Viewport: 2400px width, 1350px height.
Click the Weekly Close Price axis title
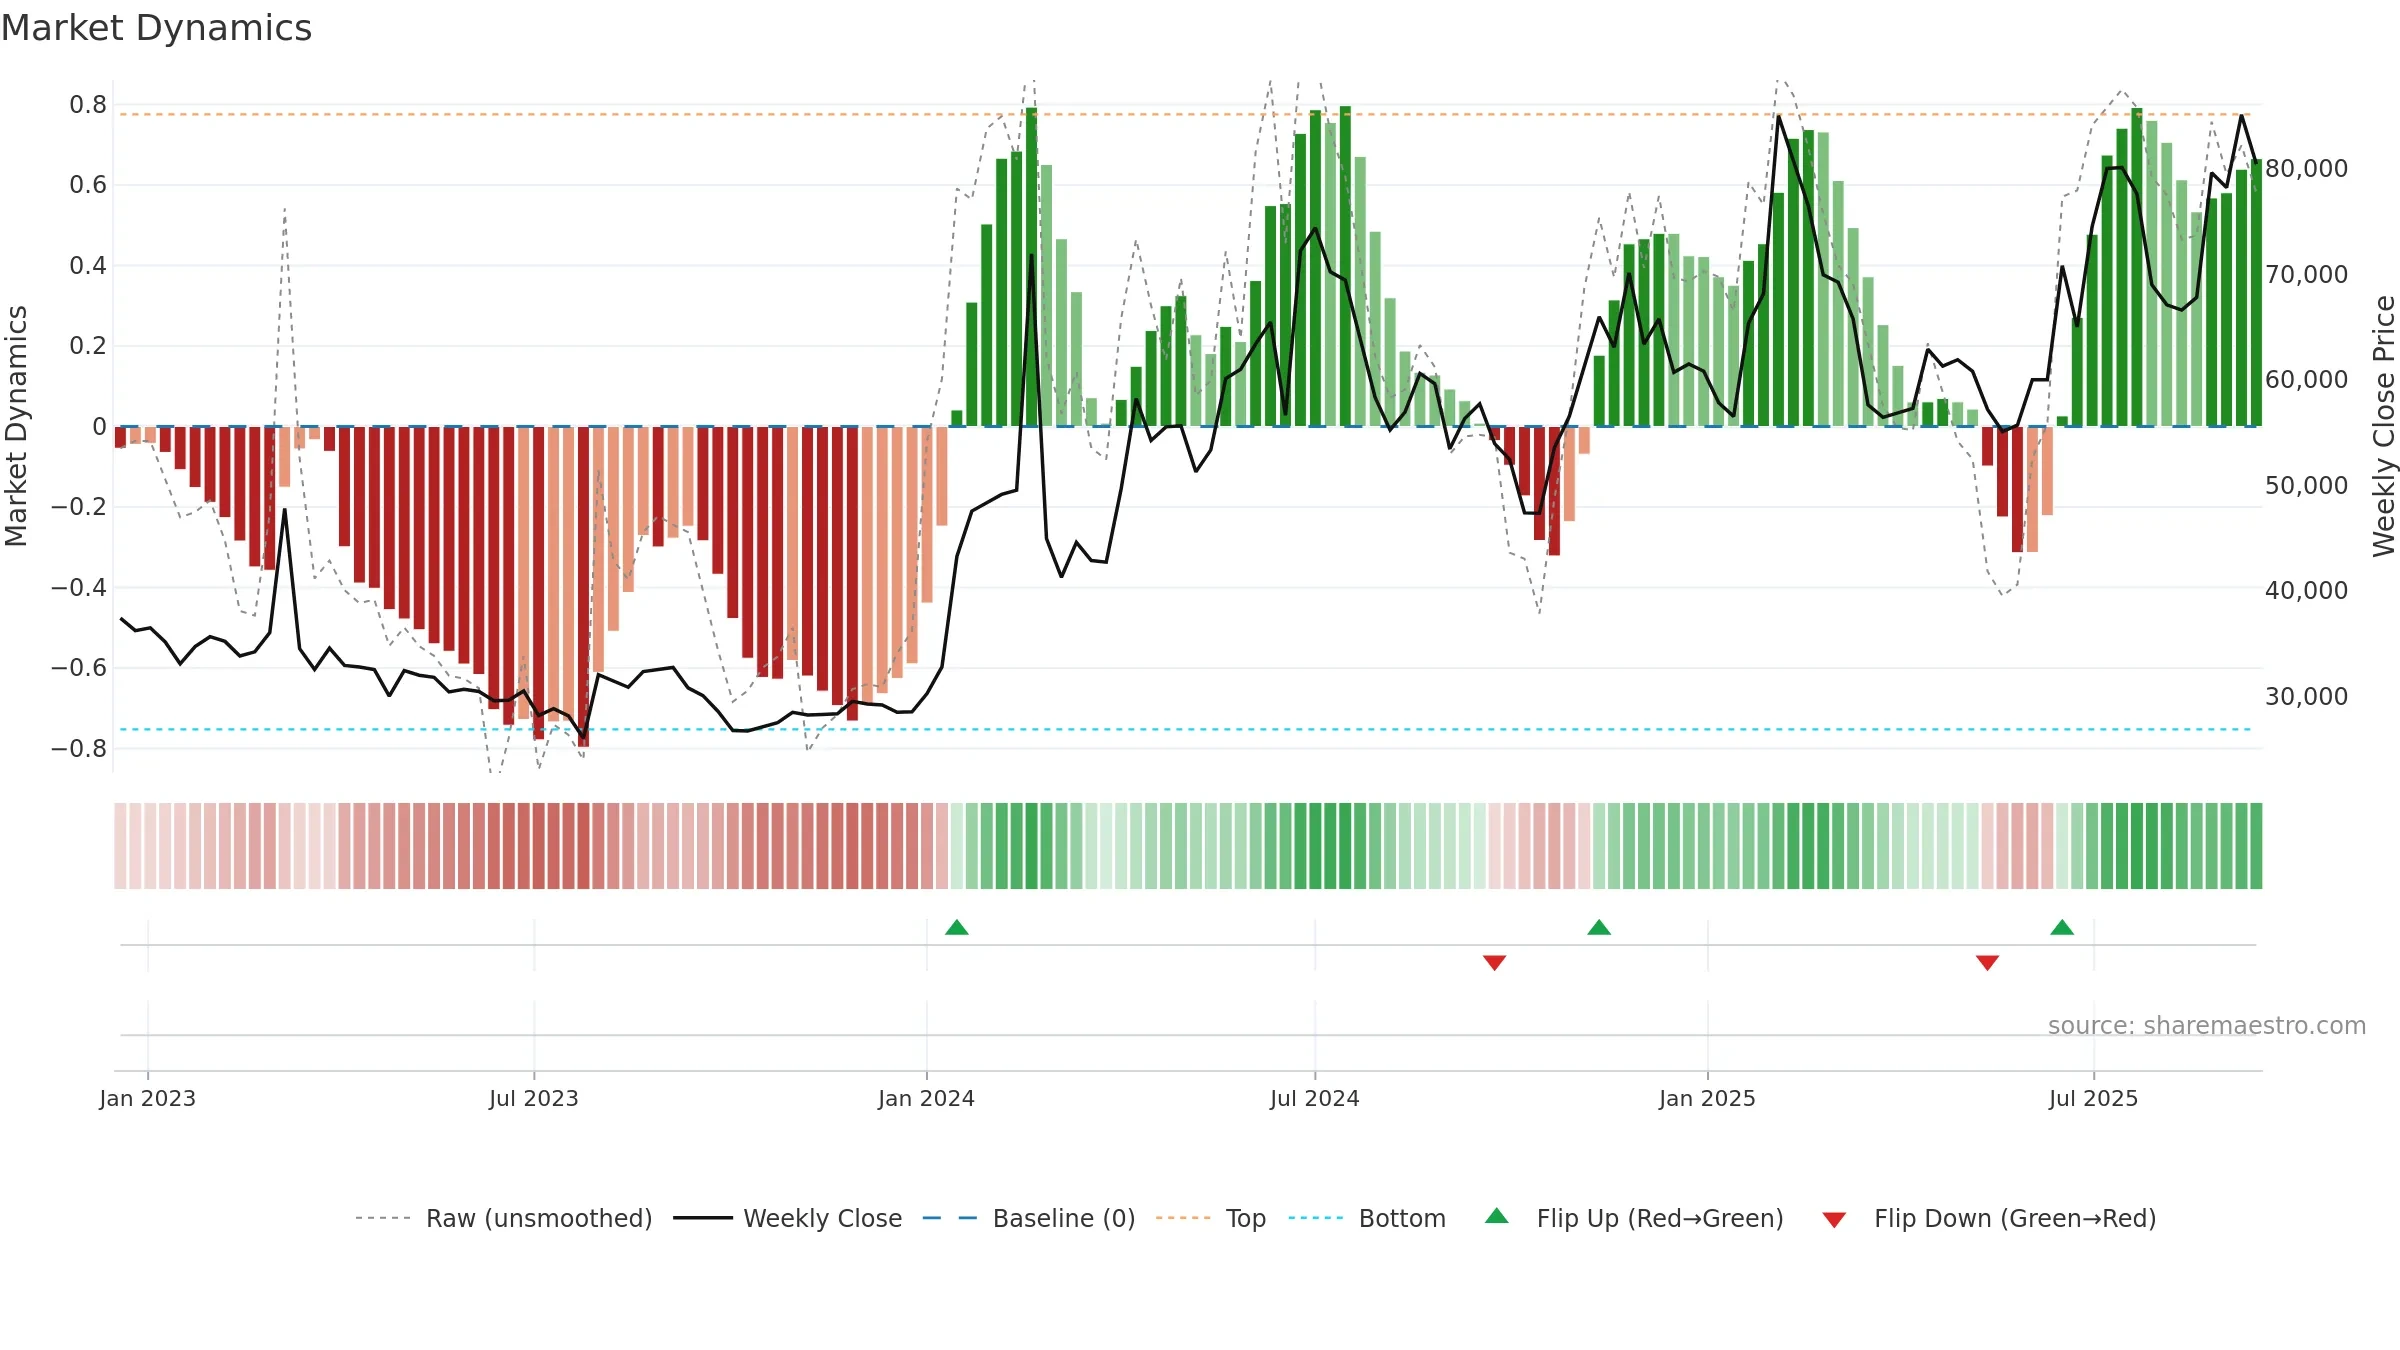click(2384, 426)
